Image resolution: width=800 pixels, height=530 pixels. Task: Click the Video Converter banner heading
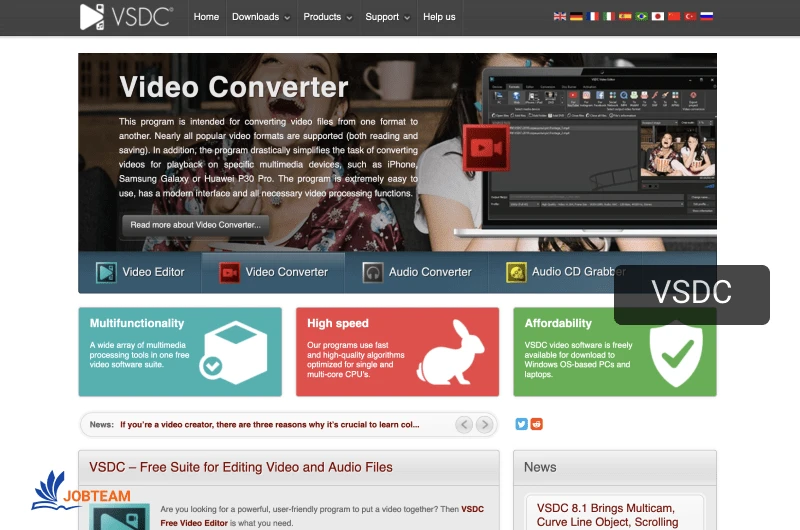click(234, 87)
